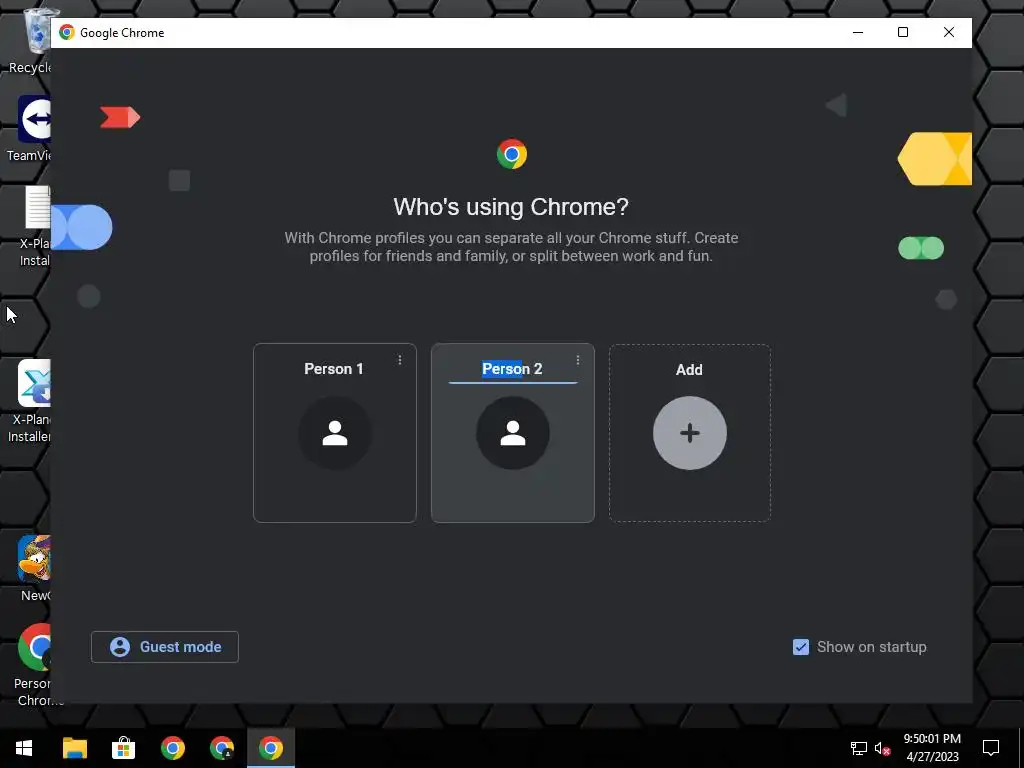Open File Explorer from the taskbar
This screenshot has height=768, width=1024.
[74, 748]
